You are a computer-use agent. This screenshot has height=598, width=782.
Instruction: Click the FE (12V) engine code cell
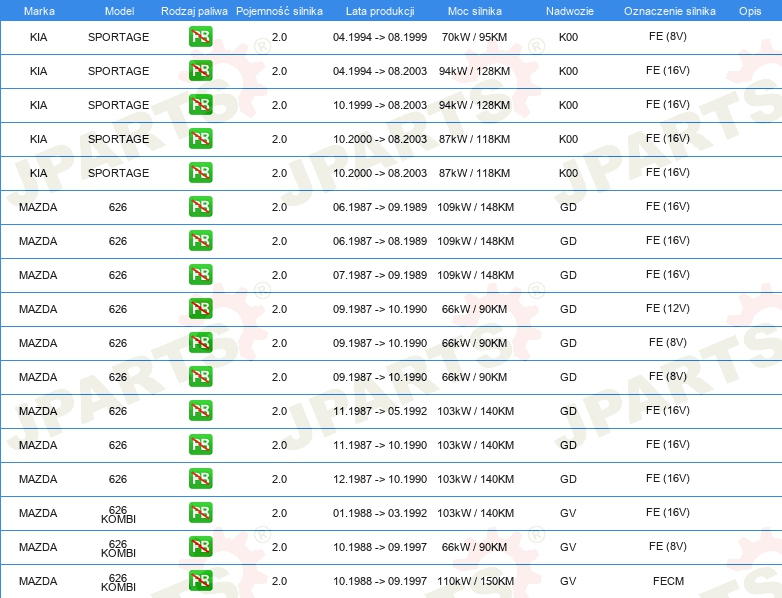click(x=668, y=308)
